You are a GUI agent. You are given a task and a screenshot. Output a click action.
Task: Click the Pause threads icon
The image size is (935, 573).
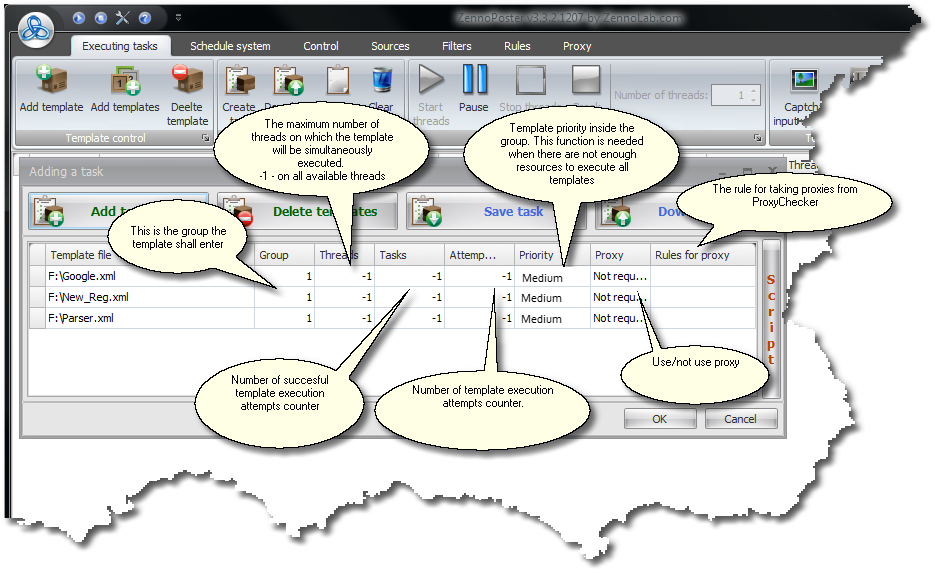point(474,81)
